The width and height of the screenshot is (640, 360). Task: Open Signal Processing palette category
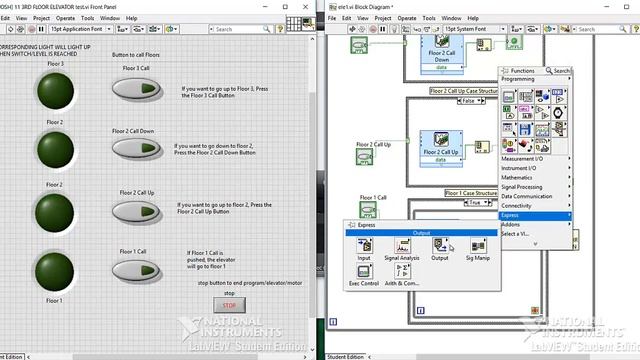(536, 187)
